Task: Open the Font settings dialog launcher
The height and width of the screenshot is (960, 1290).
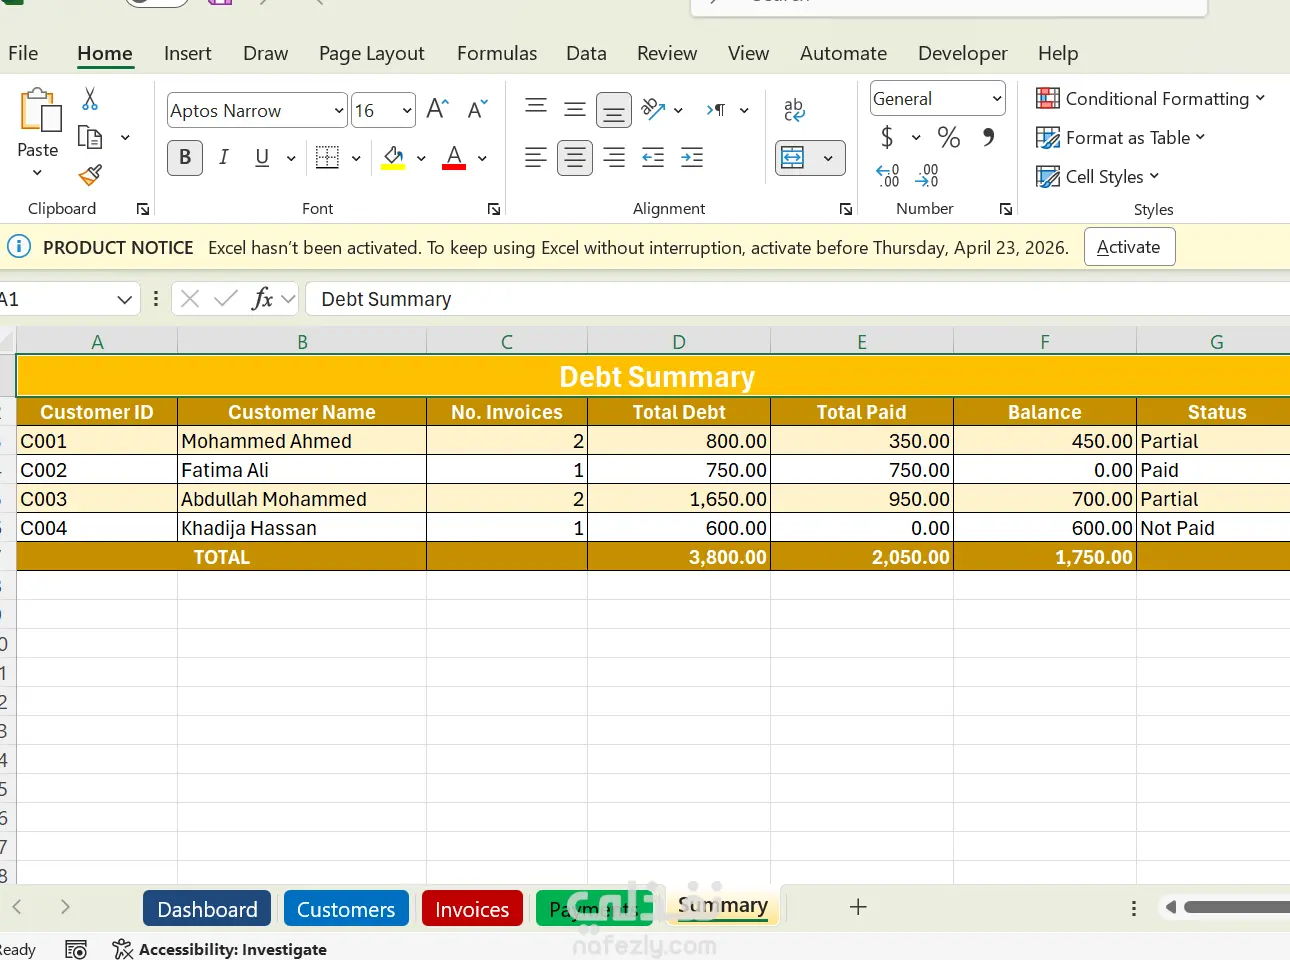Action: click(494, 209)
